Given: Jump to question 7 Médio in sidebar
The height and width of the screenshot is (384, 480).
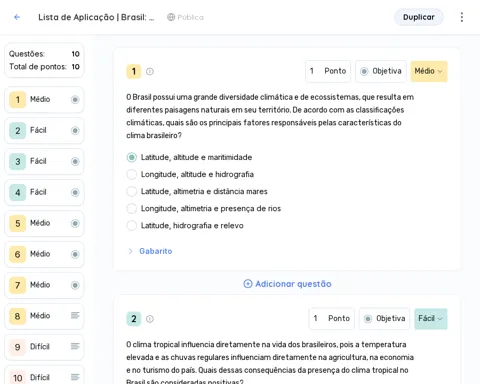Looking at the screenshot, I should point(44,285).
